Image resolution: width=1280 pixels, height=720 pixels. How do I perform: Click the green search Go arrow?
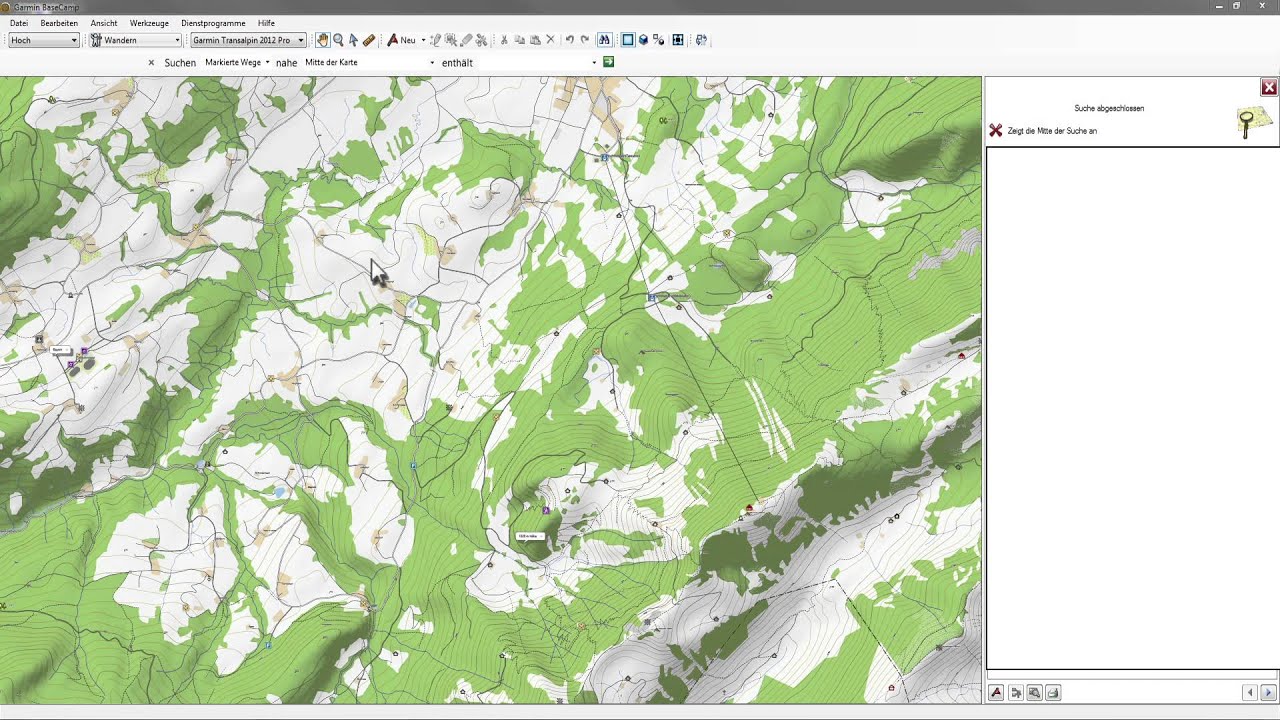tap(609, 62)
